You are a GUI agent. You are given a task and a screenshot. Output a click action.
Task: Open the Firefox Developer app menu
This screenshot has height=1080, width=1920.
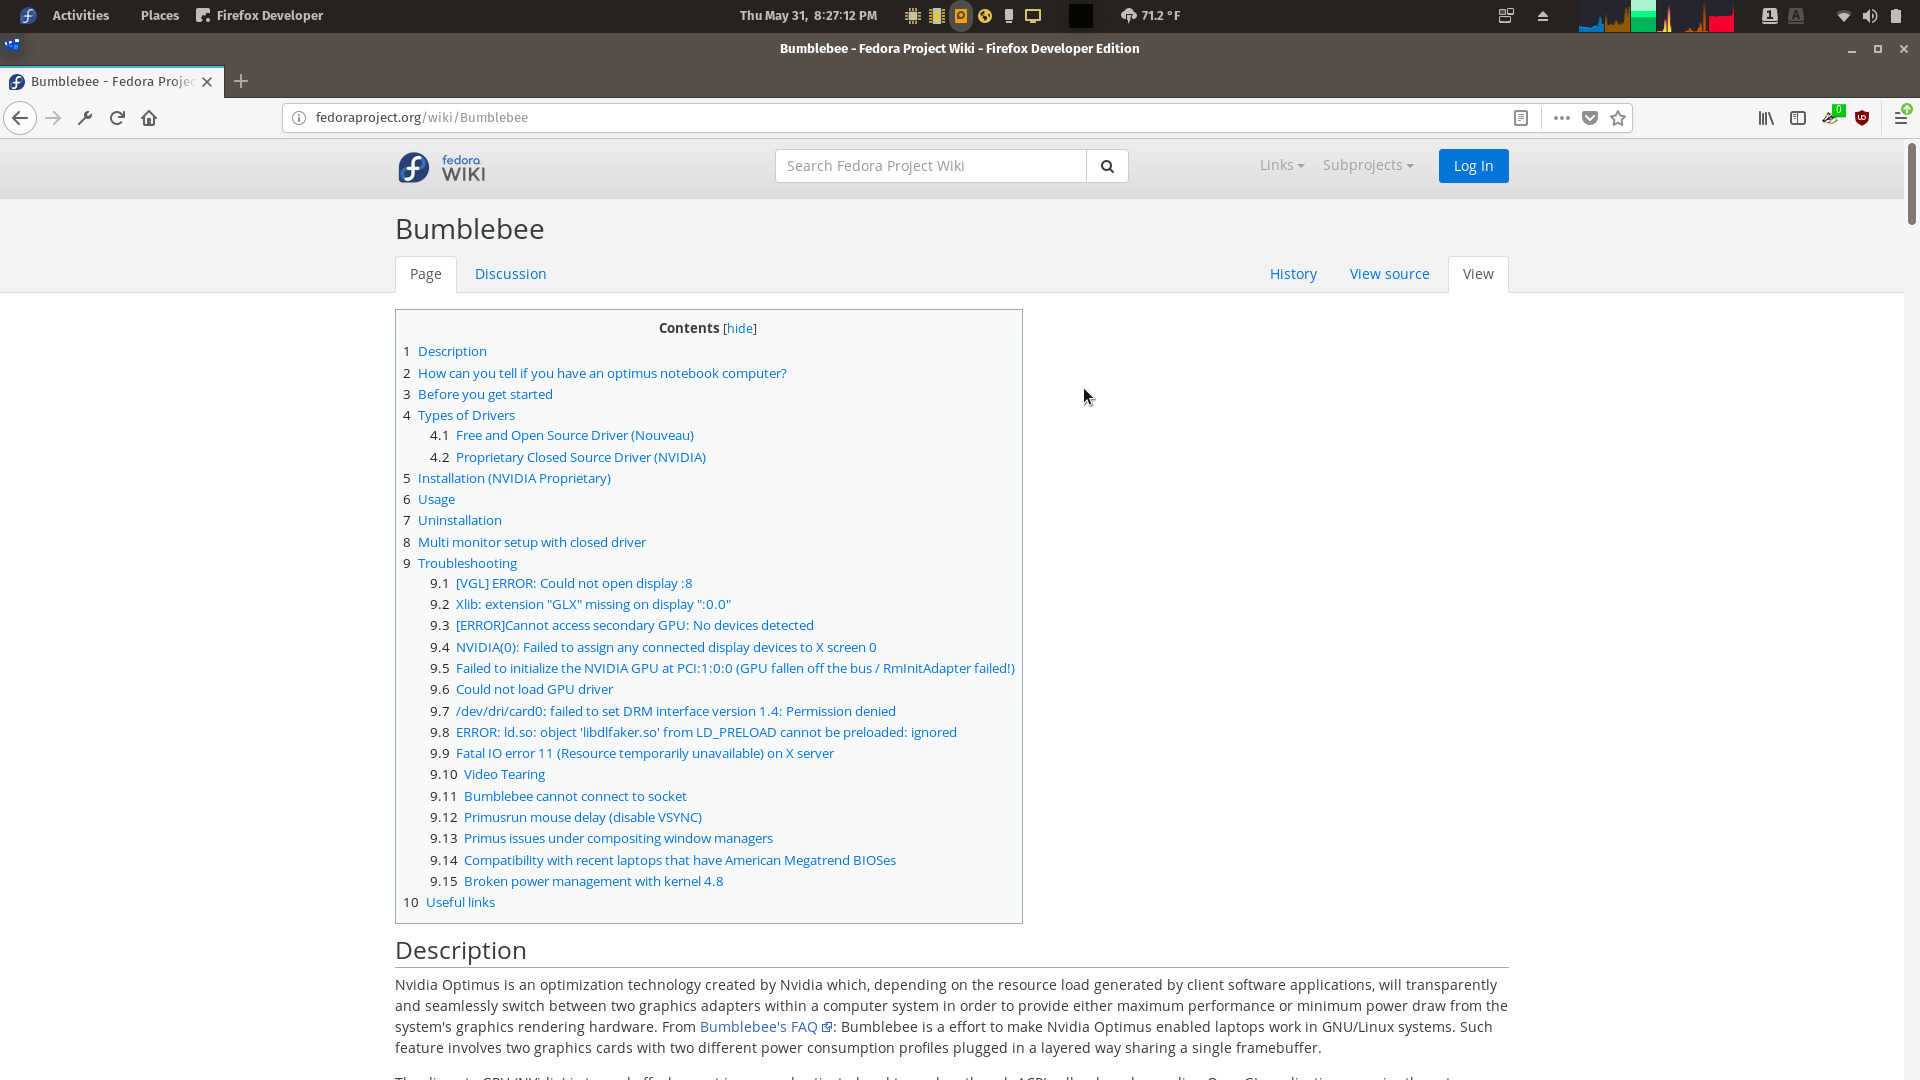260,15
